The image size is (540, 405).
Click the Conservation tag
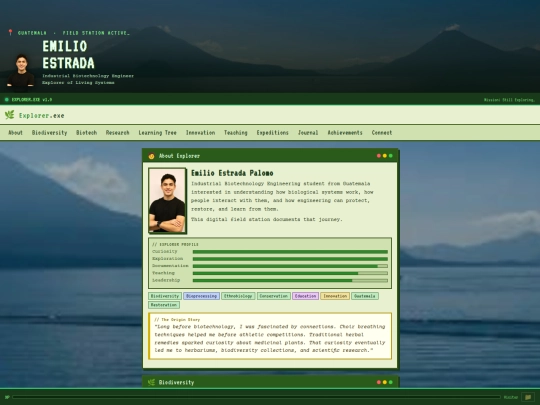pos(273,296)
